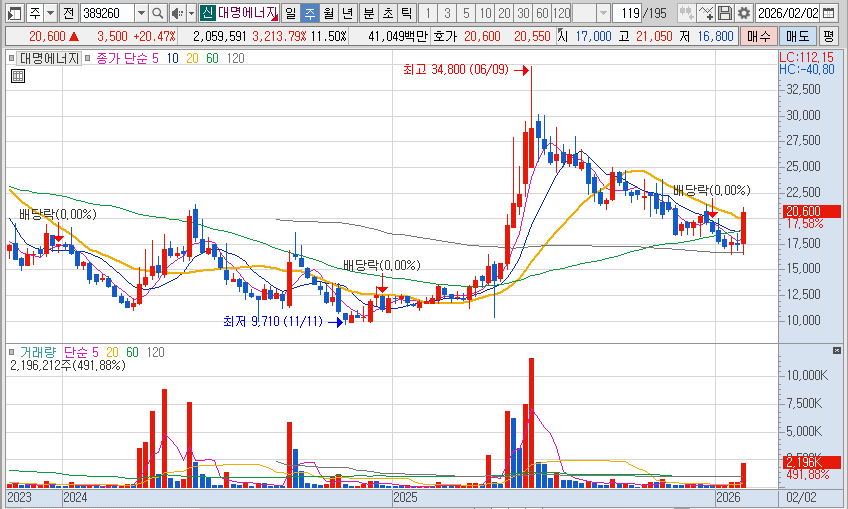This screenshot has width=848, height=509.
Task: Switch to yearly 년 chart period
Action: click(x=347, y=12)
